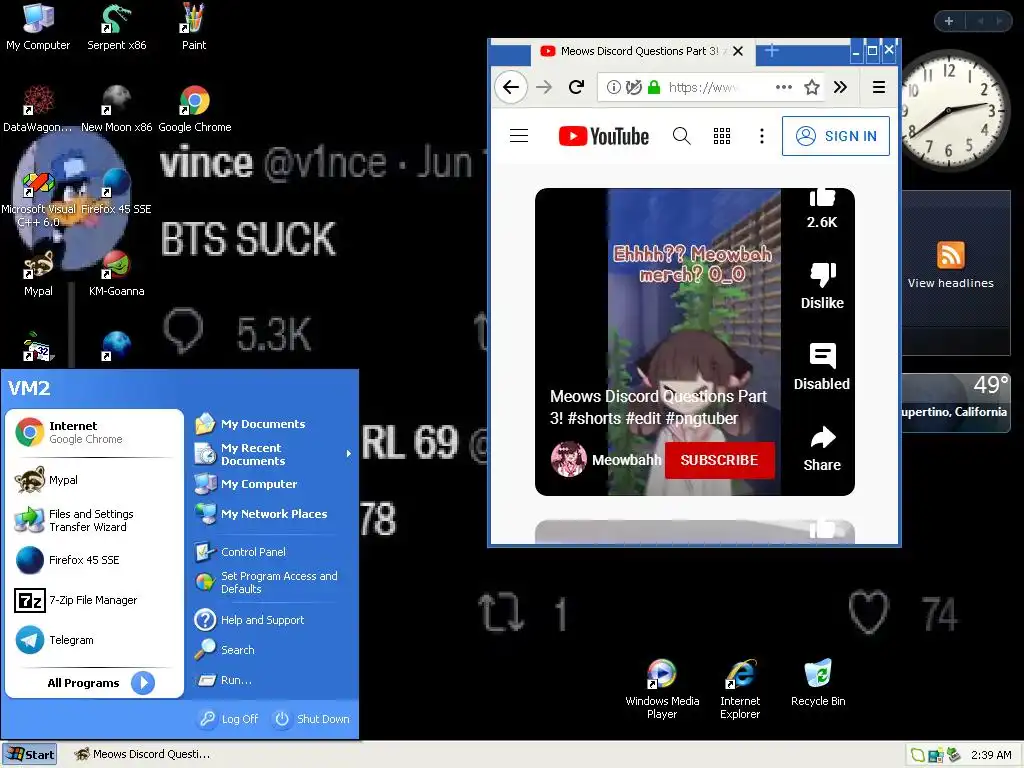Launch Firefox 45 SSE from Start menu
The height and width of the screenshot is (768, 1024).
click(95, 560)
